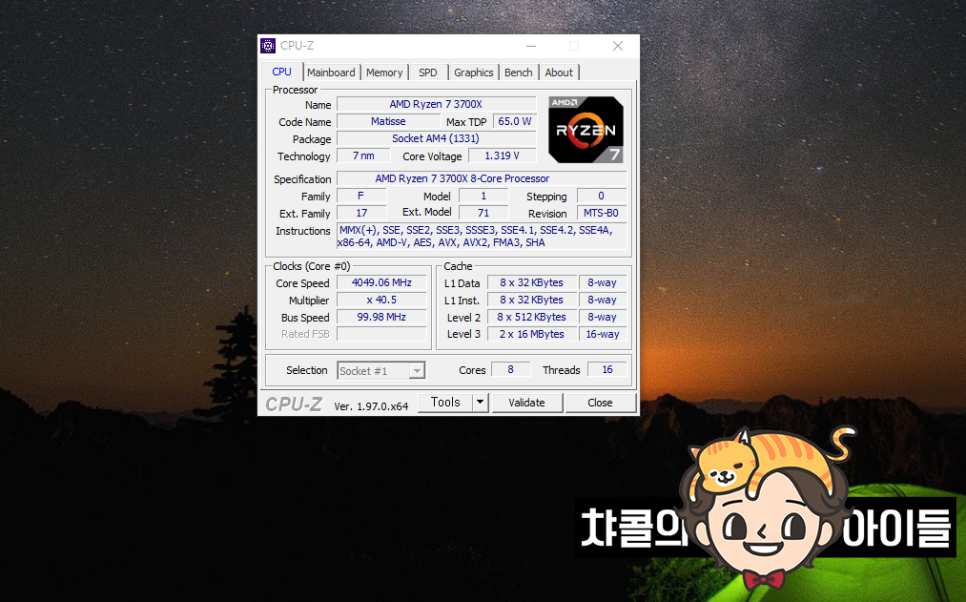This screenshot has height=602, width=966.
Task: Switch to the Bench tab
Action: tap(518, 73)
